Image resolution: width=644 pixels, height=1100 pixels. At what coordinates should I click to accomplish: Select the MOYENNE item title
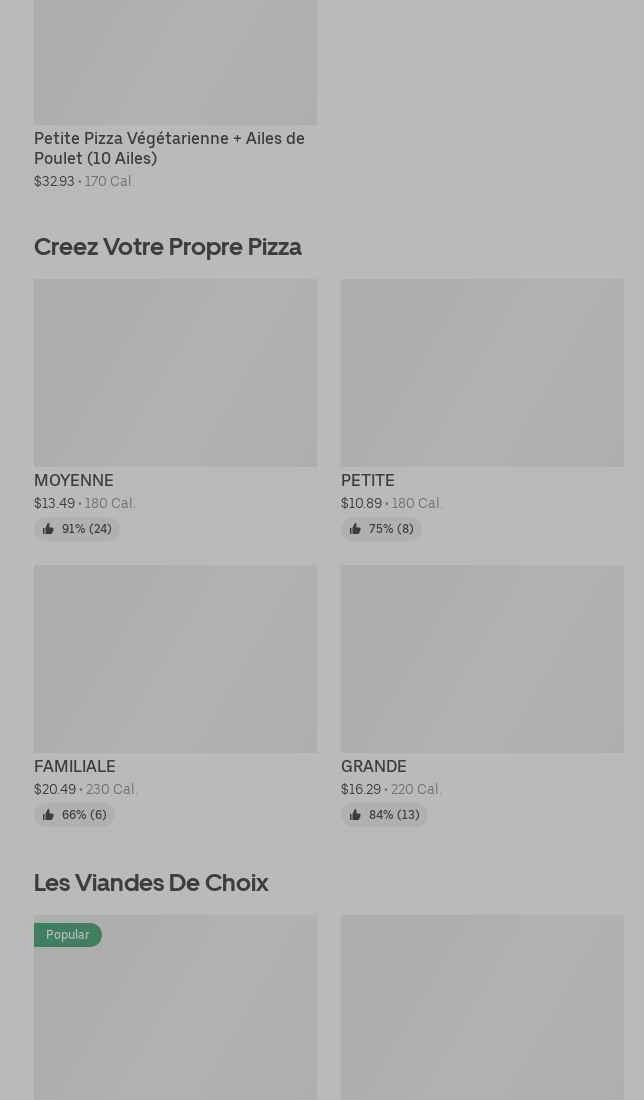[x=74, y=481]
